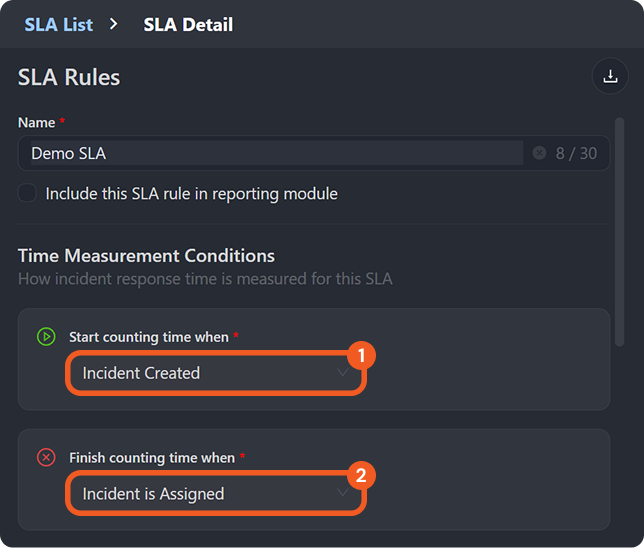Click the chevron arrow in the Start counting dropdown
The image size is (644, 548).
click(x=343, y=373)
